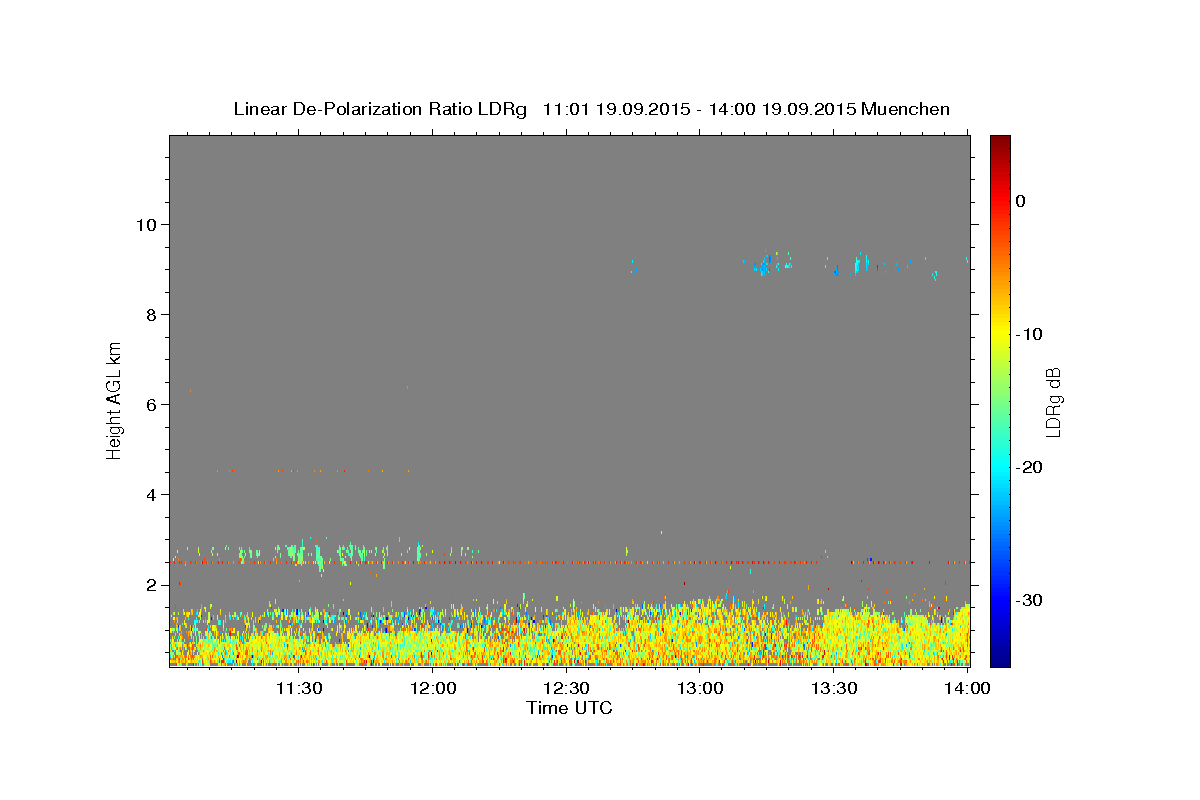Click the 13:30 time tick label
The width and height of the screenshot is (1200, 800).
tap(834, 688)
